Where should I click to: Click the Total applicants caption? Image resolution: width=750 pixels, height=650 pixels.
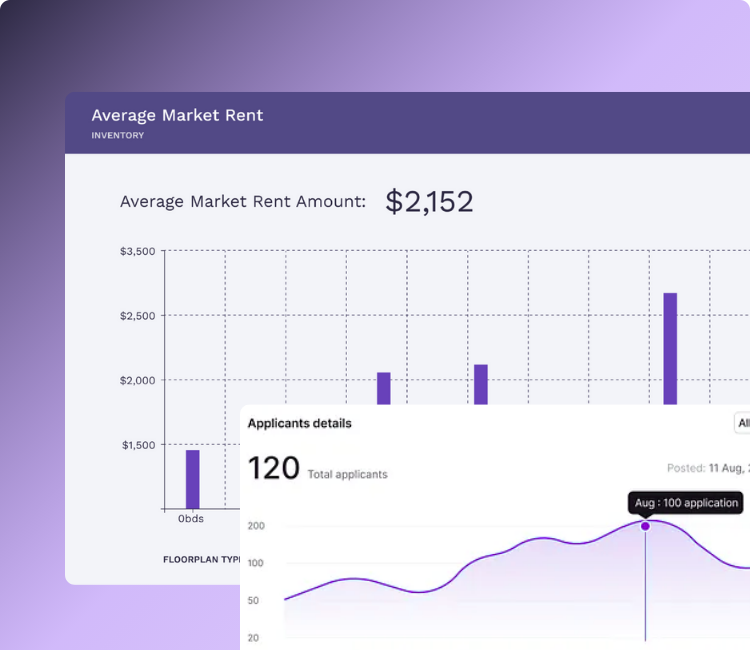click(347, 474)
